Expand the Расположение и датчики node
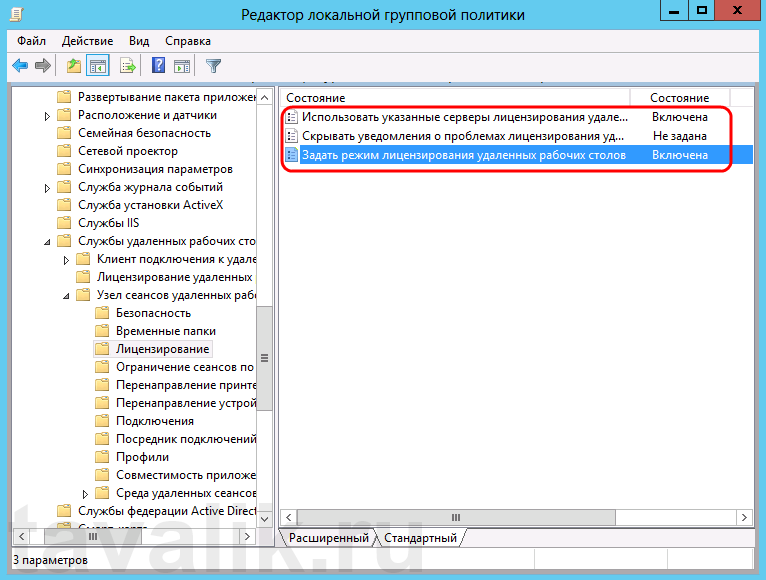The height and width of the screenshot is (580, 766). pos(47,116)
